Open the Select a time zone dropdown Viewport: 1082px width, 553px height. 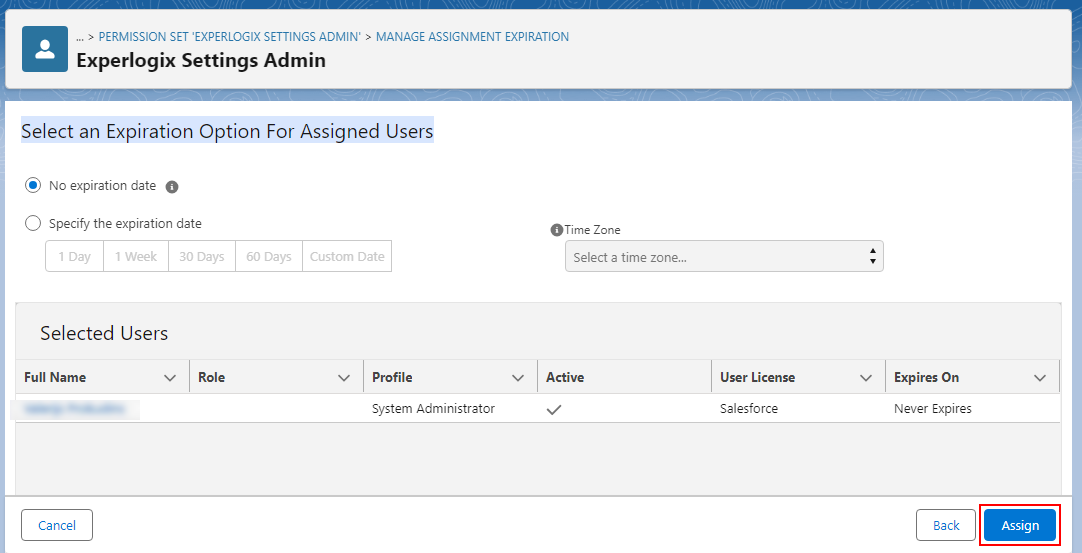[724, 256]
